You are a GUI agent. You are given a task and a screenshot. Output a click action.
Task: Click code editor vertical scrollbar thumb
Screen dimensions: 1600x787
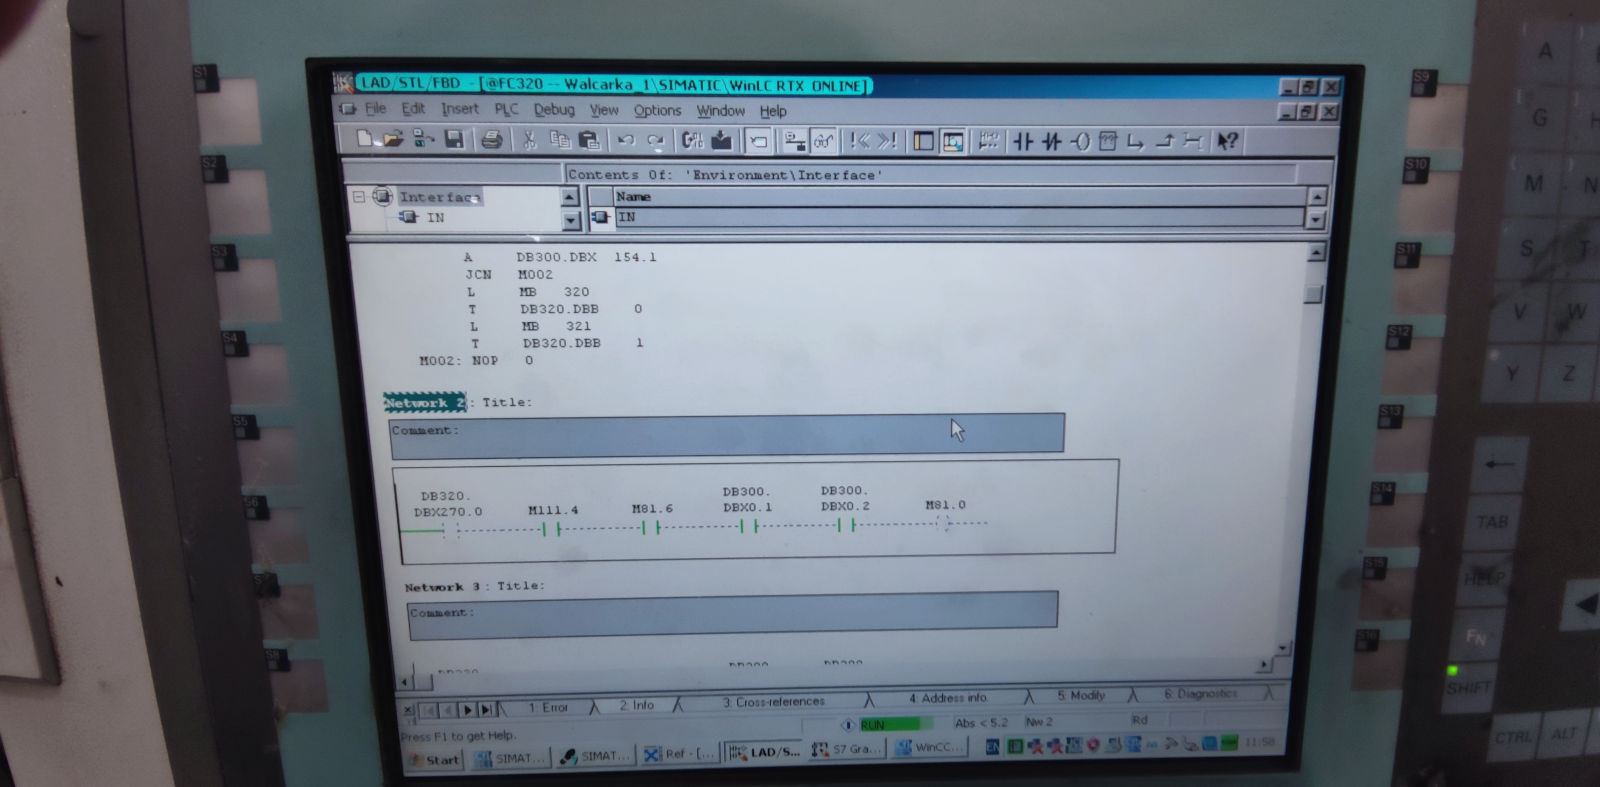1314,294
